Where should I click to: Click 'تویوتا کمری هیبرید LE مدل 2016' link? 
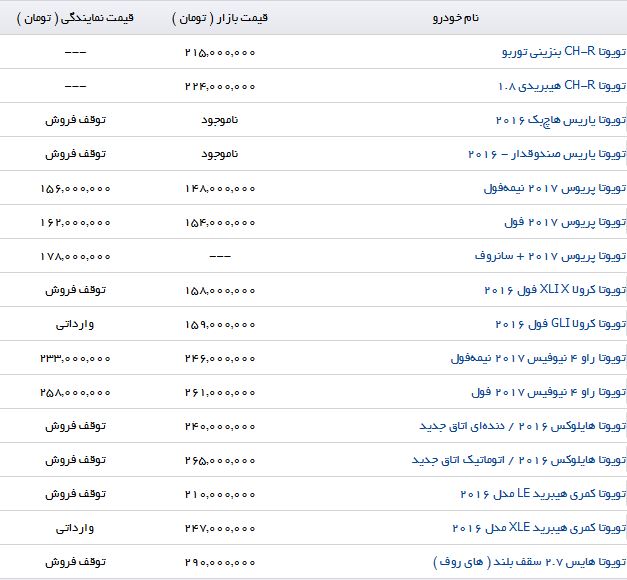[x=543, y=494]
